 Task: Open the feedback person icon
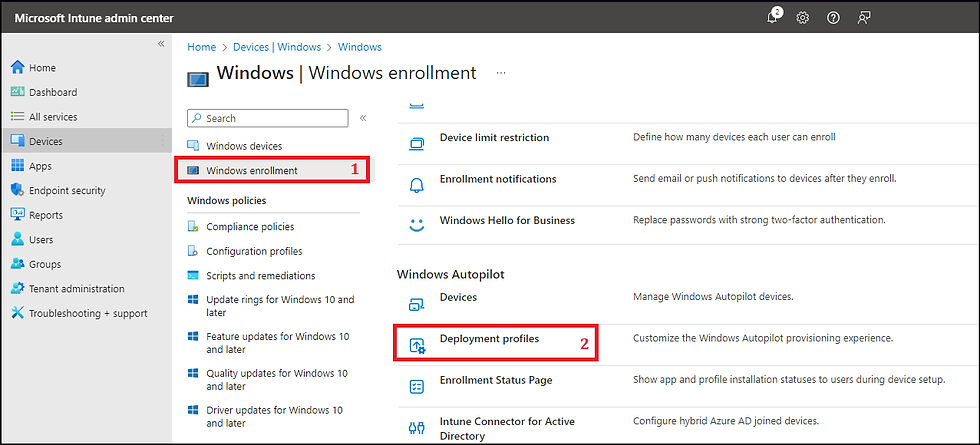[x=864, y=18]
